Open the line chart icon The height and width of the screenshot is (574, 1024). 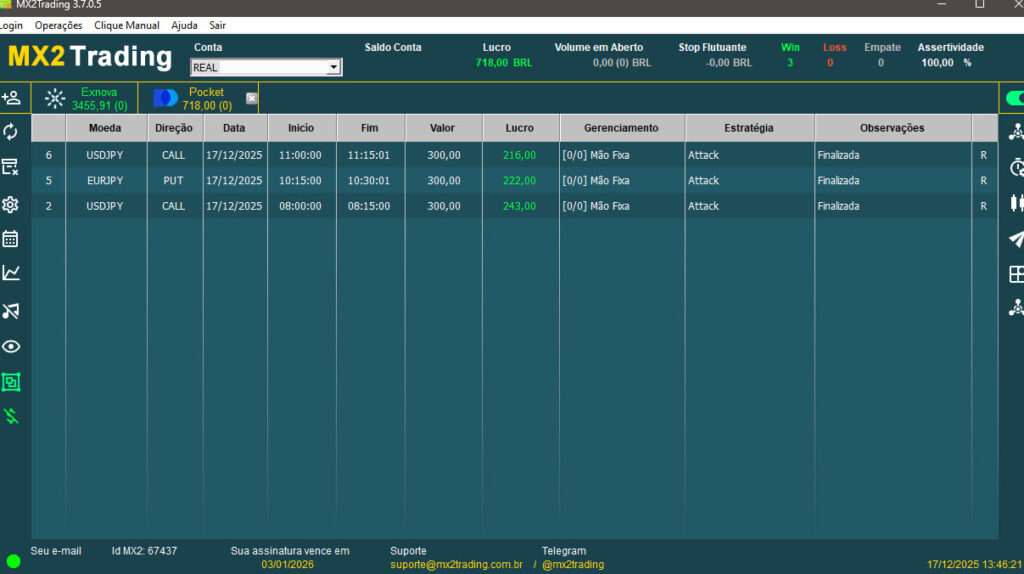[x=11, y=273]
